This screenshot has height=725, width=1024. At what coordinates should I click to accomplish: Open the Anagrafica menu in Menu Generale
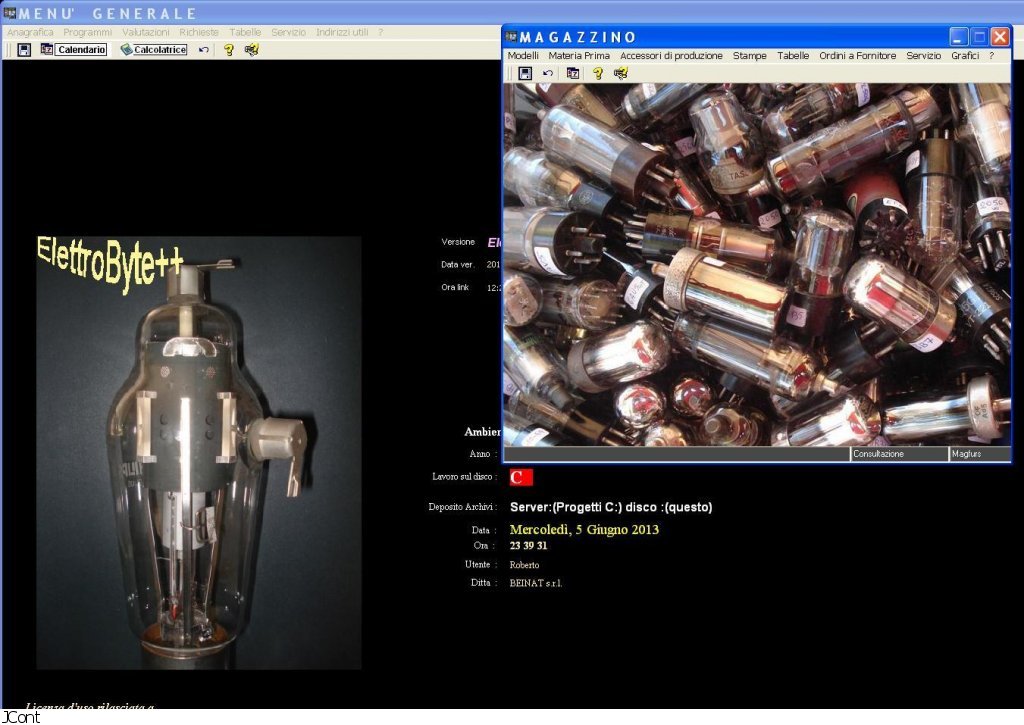tap(30, 32)
